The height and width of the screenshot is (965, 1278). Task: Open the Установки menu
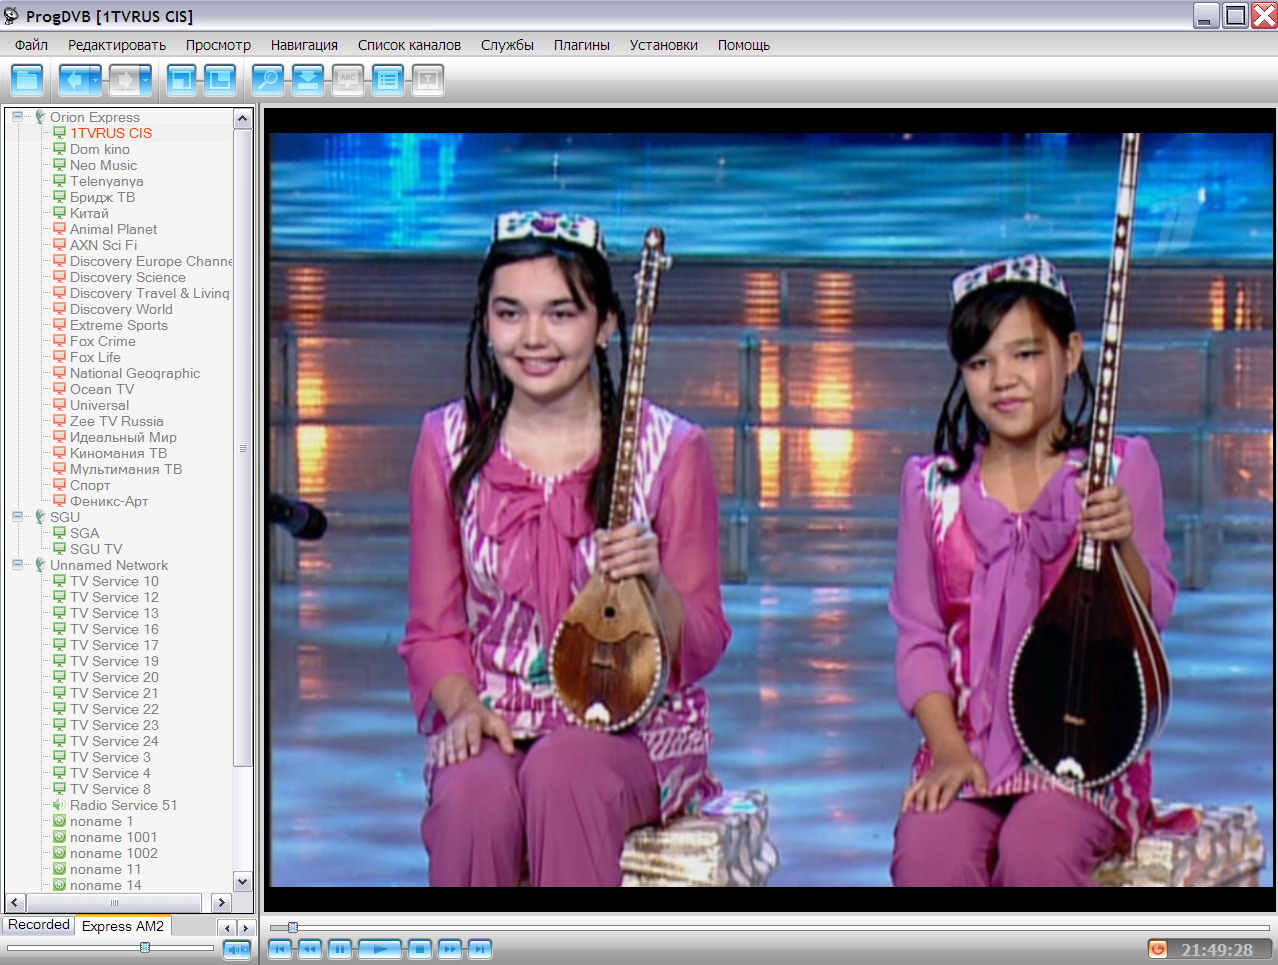(x=663, y=45)
